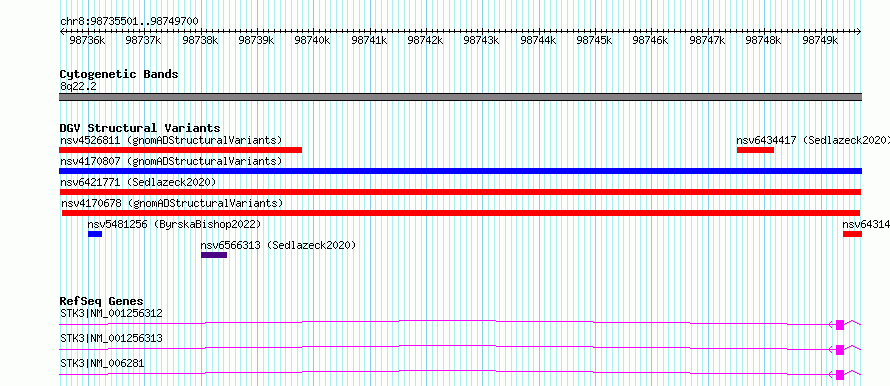Click the 98740k ruler tick label

click(x=313, y=40)
